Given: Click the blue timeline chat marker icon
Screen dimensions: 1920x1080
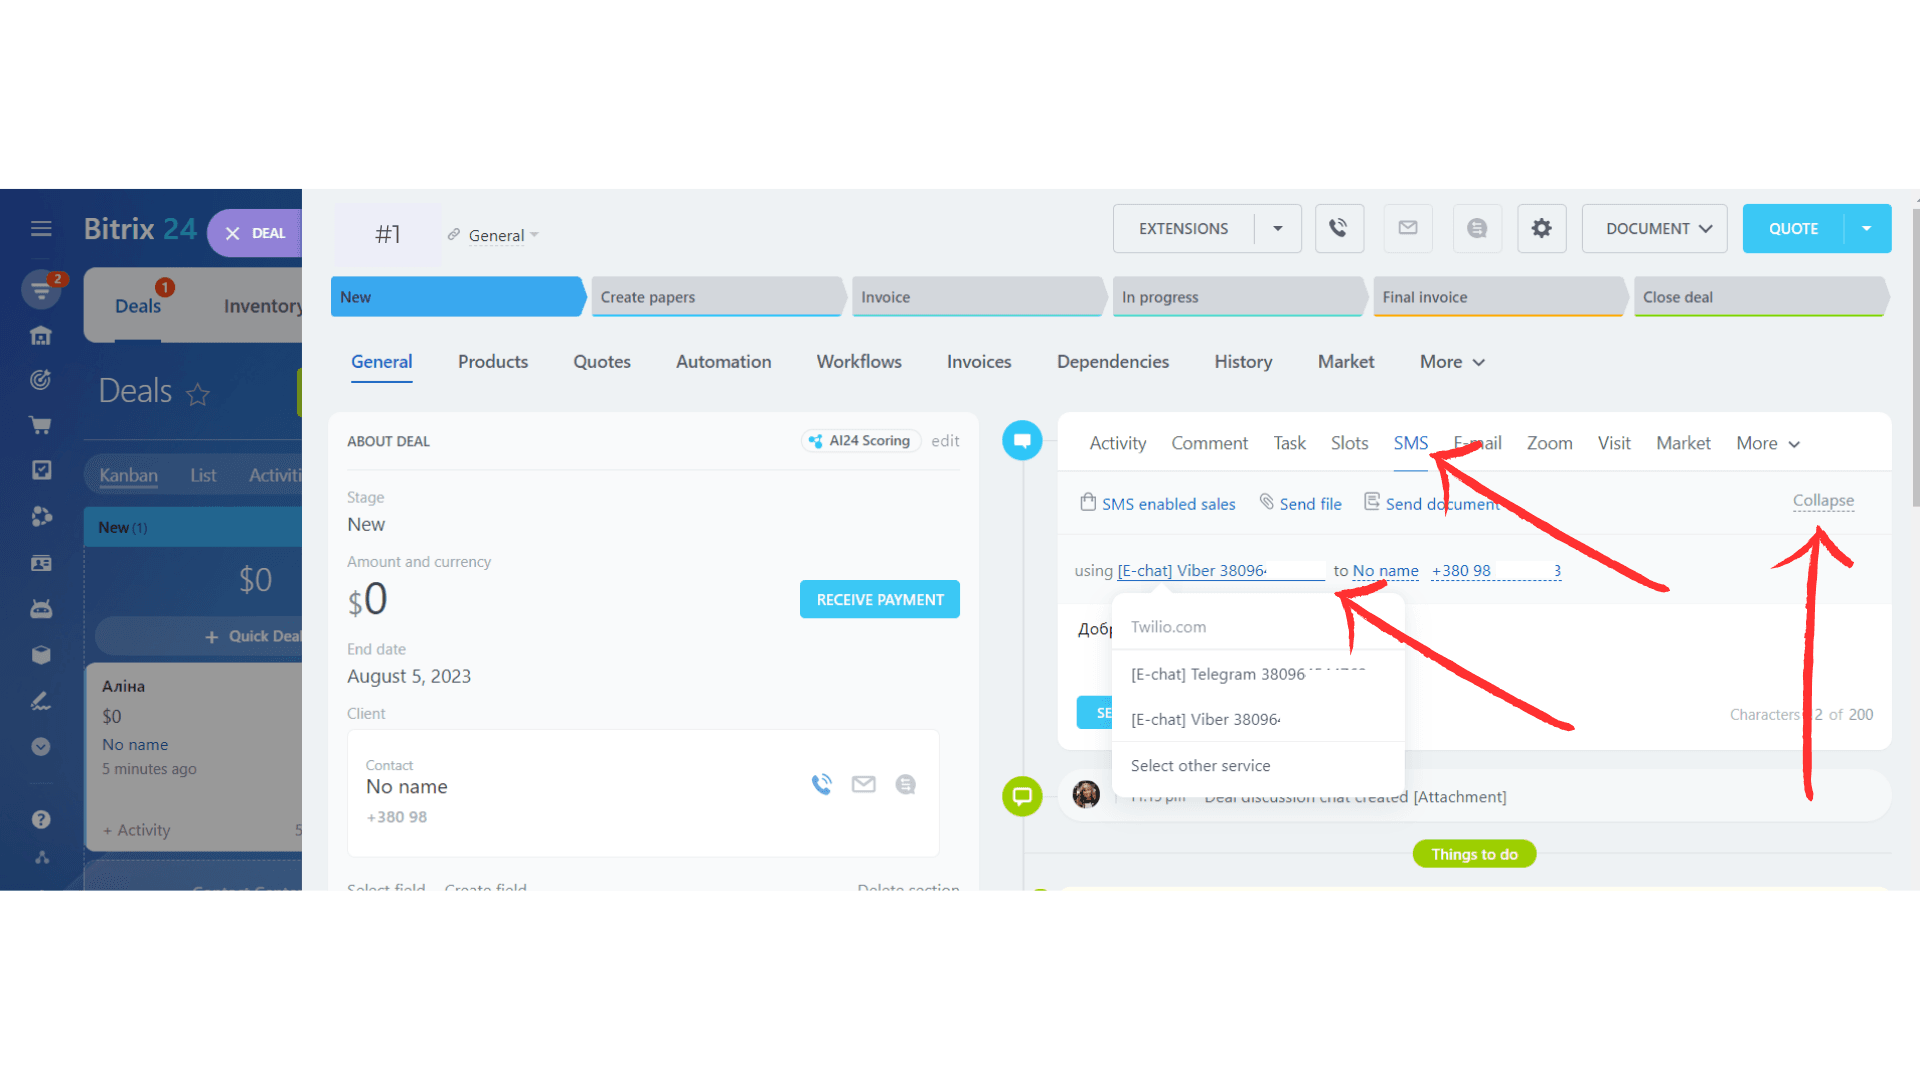Looking at the screenshot, I should pyautogui.click(x=1022, y=440).
